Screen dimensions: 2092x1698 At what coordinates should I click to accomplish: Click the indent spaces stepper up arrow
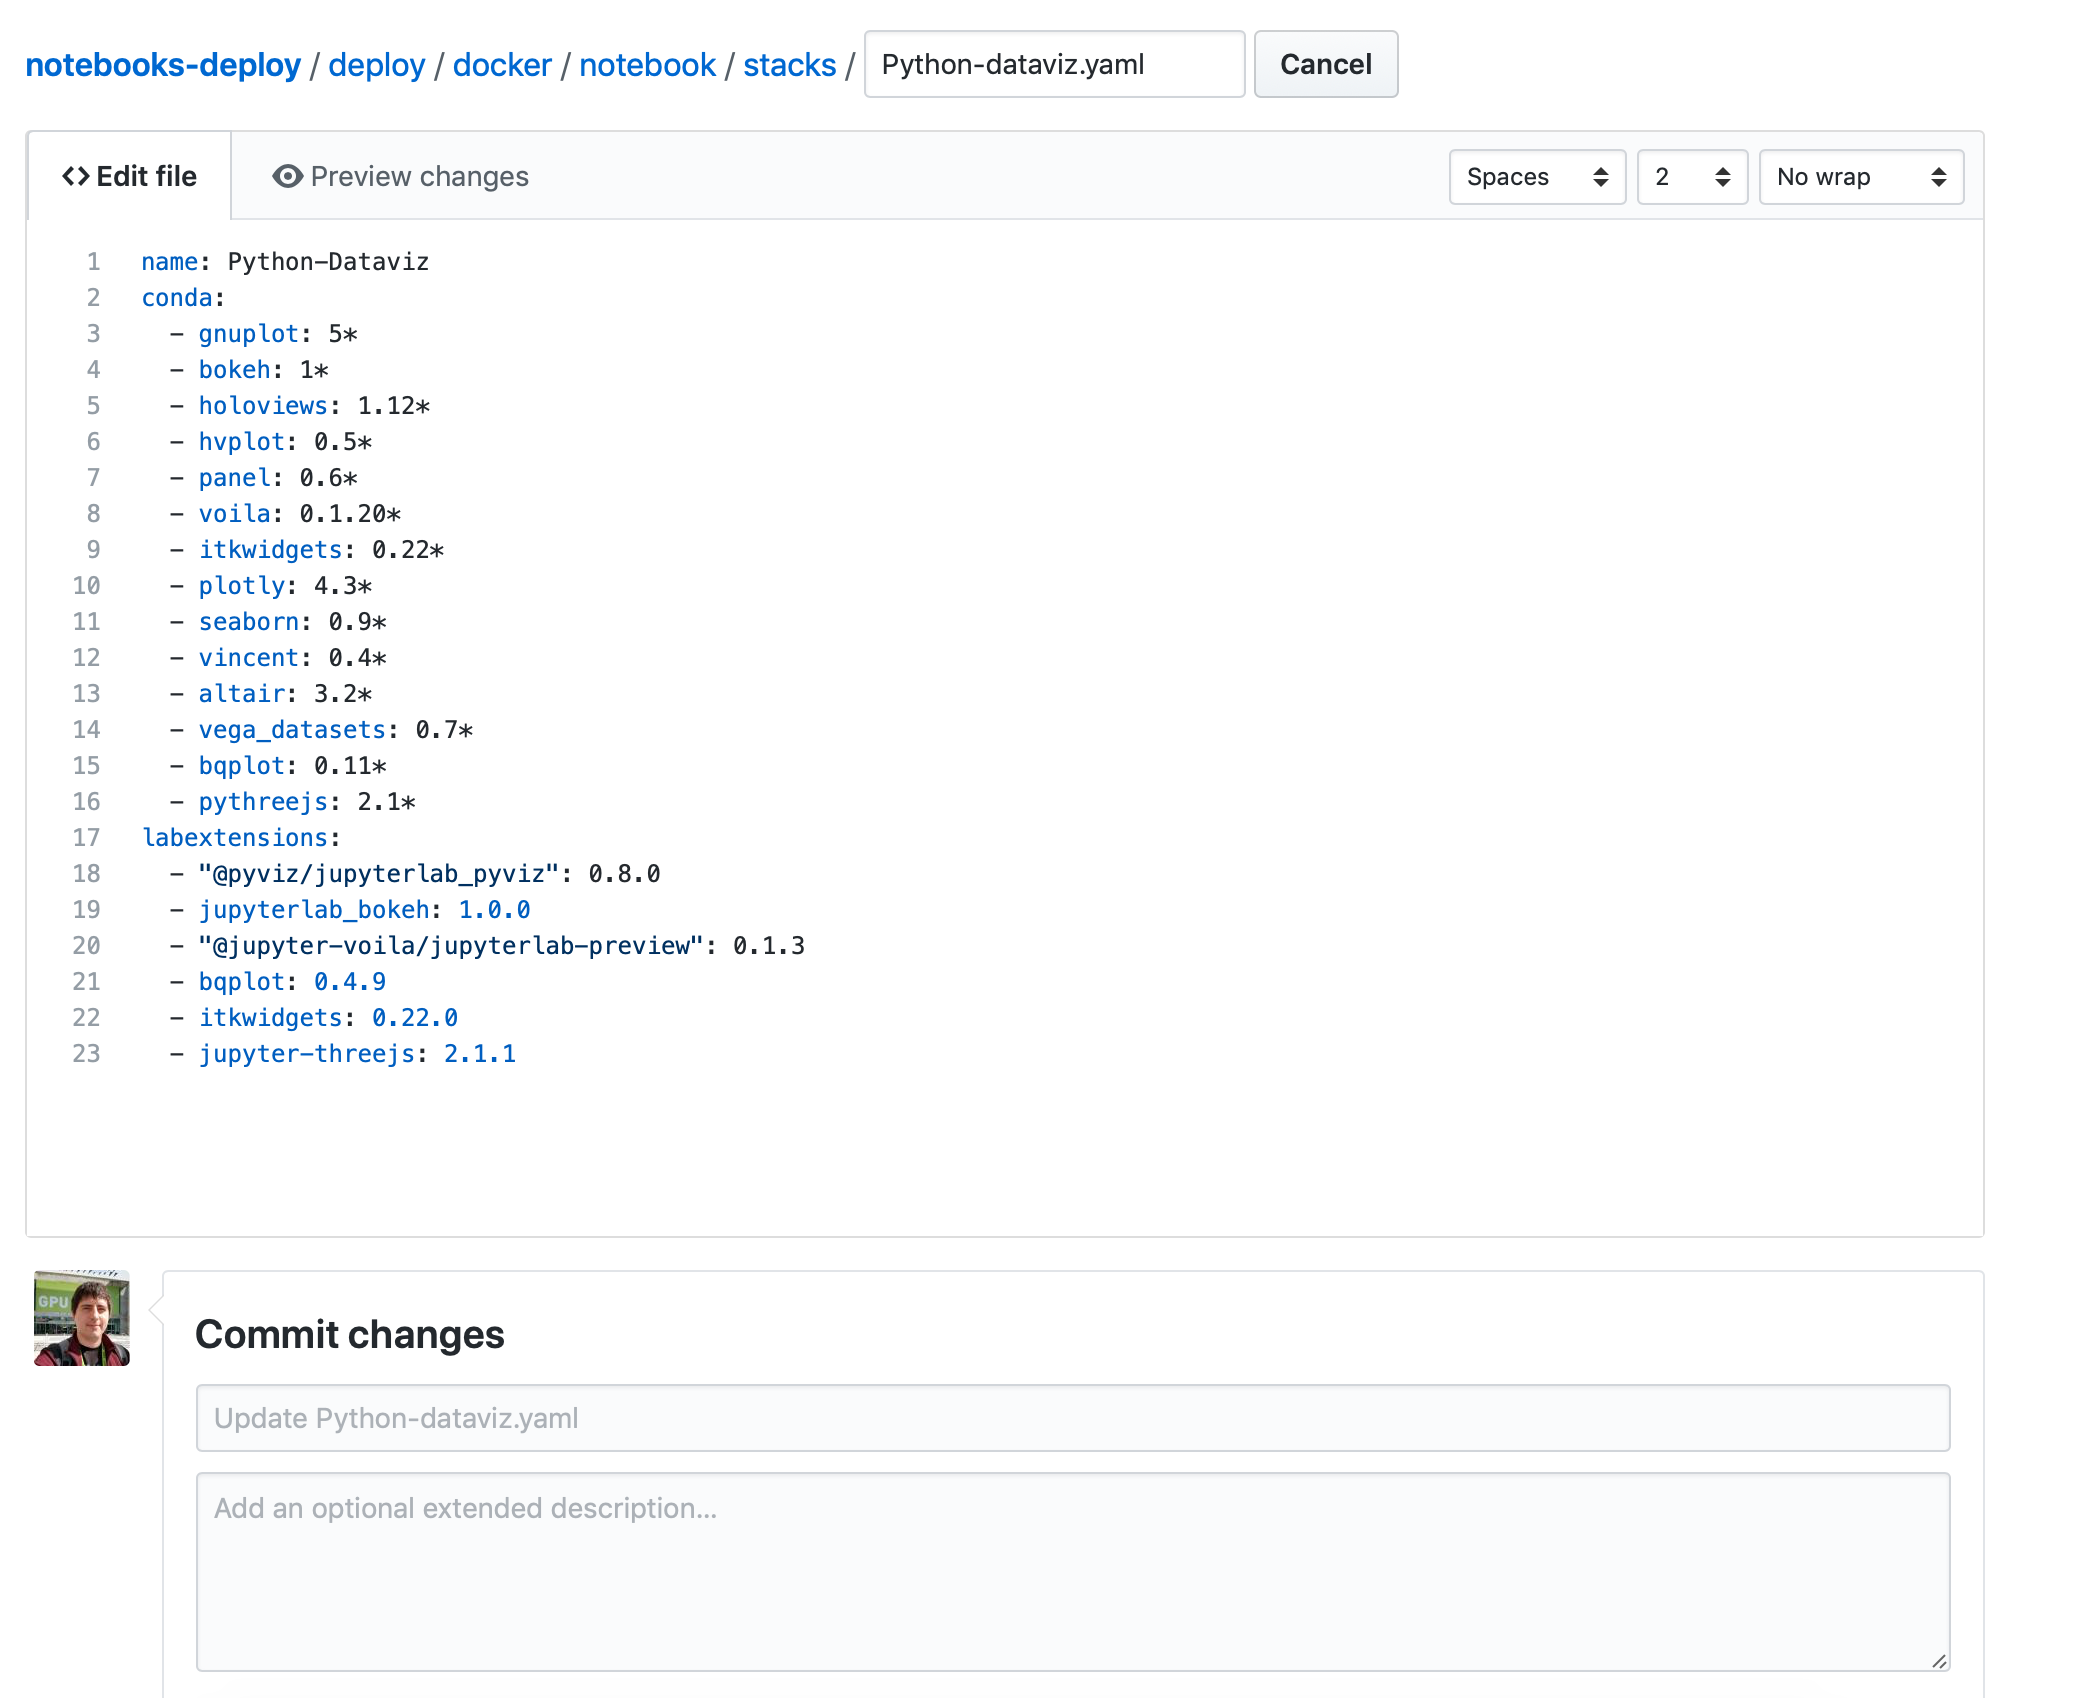(1720, 168)
